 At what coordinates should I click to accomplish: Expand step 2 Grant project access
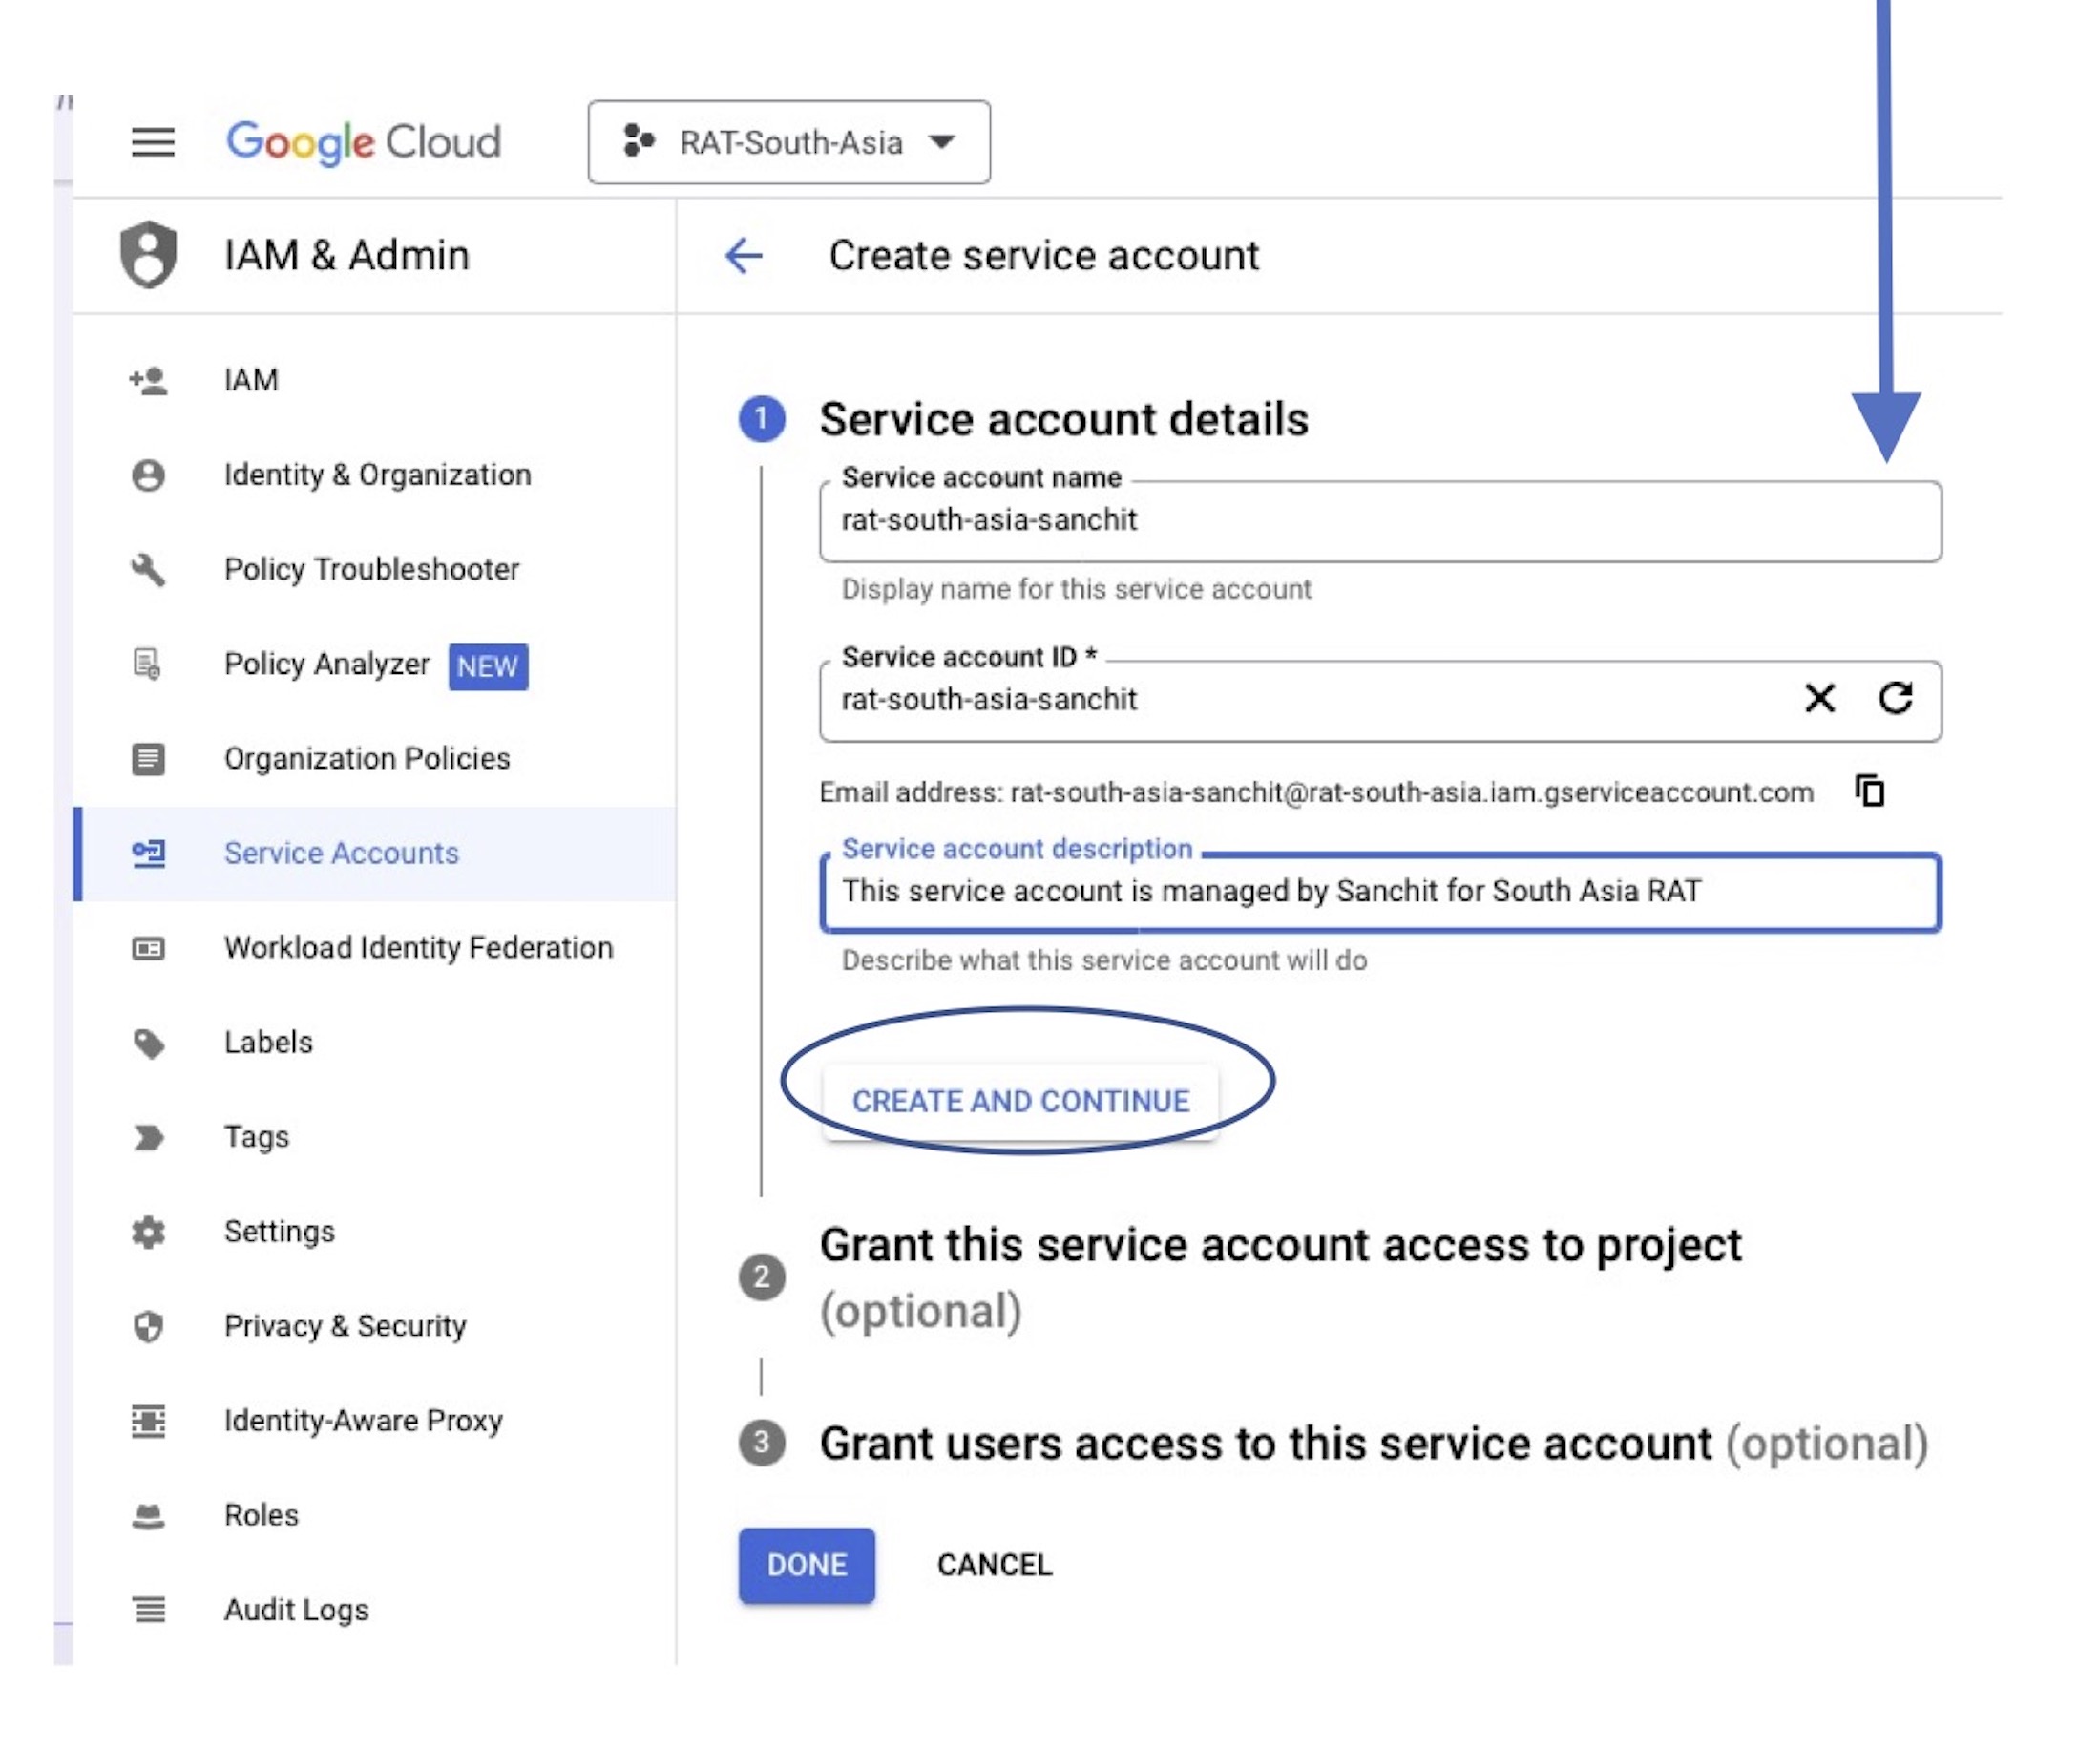tap(1280, 1278)
